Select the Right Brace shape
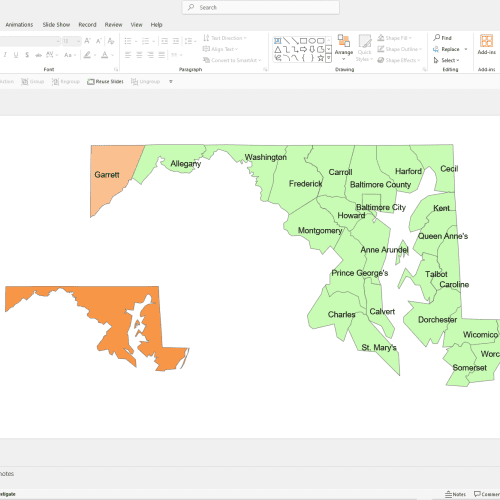500x500 pixels. pos(312,58)
